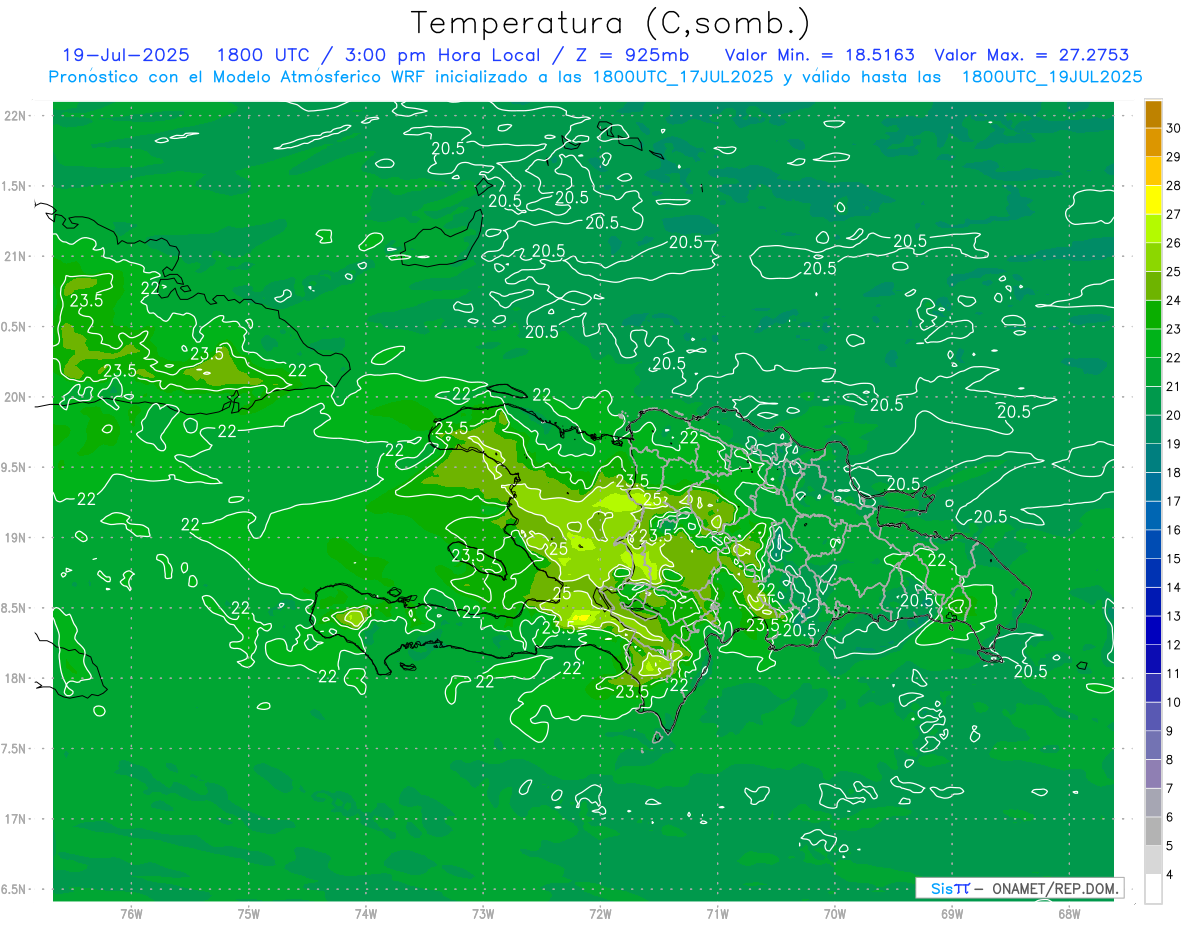Click 'Valor Max. = 27.2753'
This screenshot has width=1200, height=927.
[x=1031, y=55]
